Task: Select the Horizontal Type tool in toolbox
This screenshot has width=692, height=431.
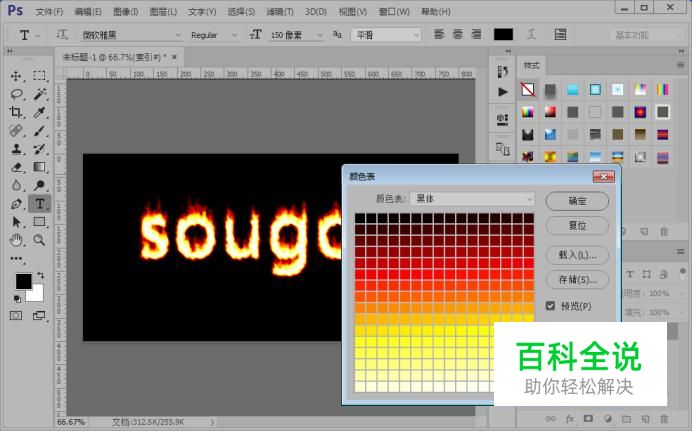Action: [39, 204]
